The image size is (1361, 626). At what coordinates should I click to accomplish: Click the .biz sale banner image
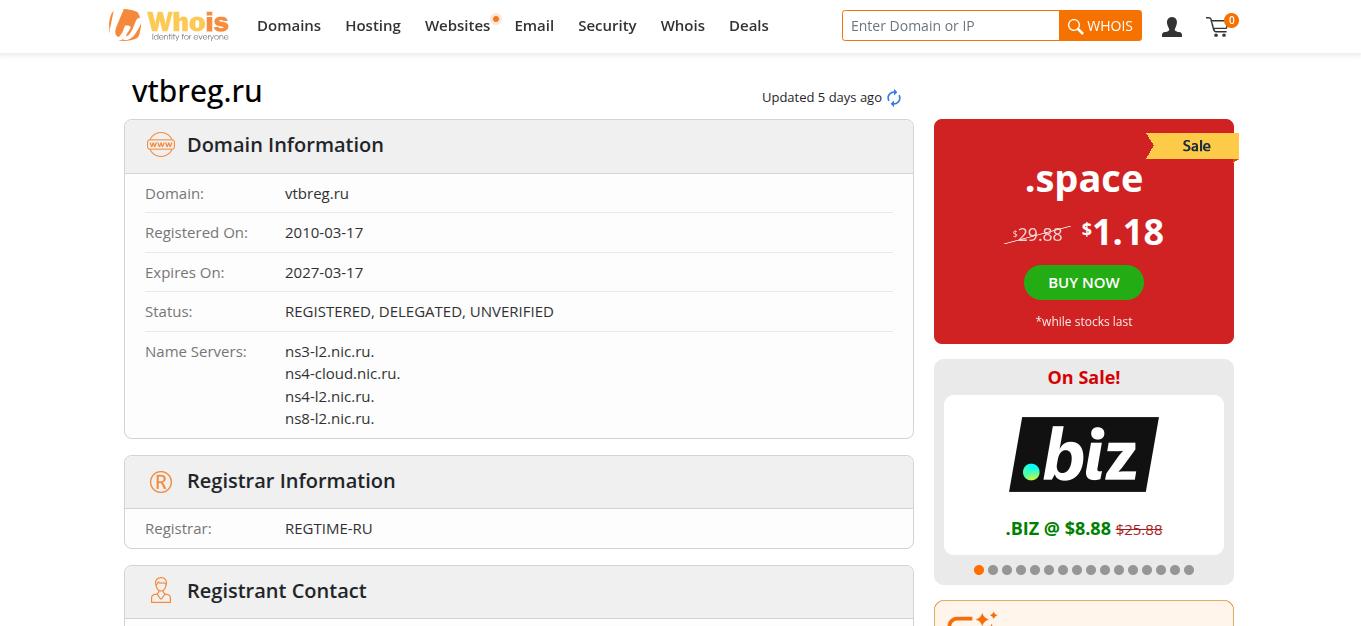[1084, 454]
